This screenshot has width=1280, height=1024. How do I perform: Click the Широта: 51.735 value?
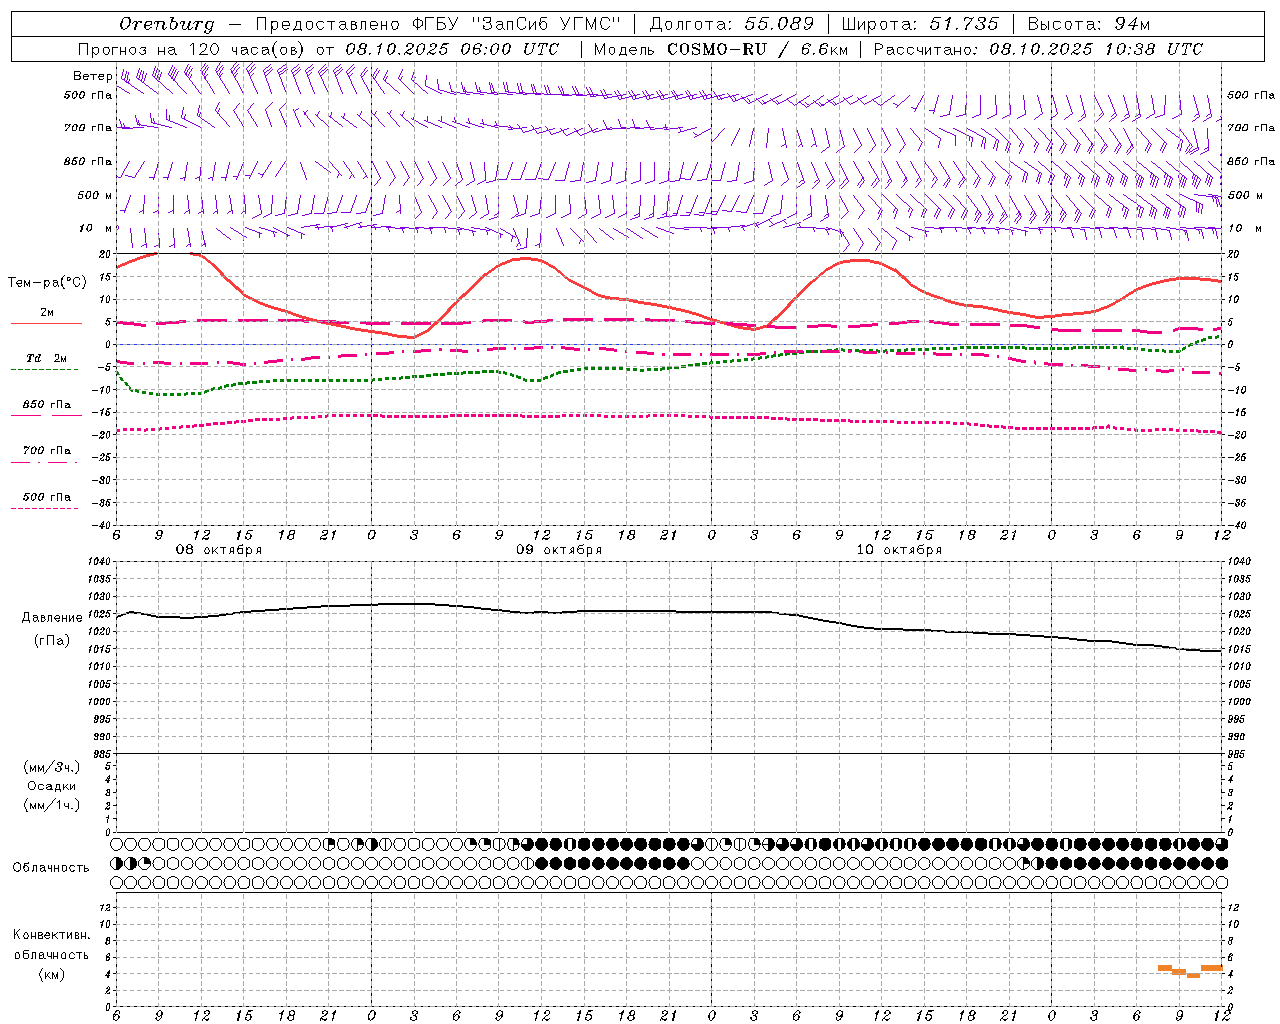pyautogui.click(x=920, y=24)
